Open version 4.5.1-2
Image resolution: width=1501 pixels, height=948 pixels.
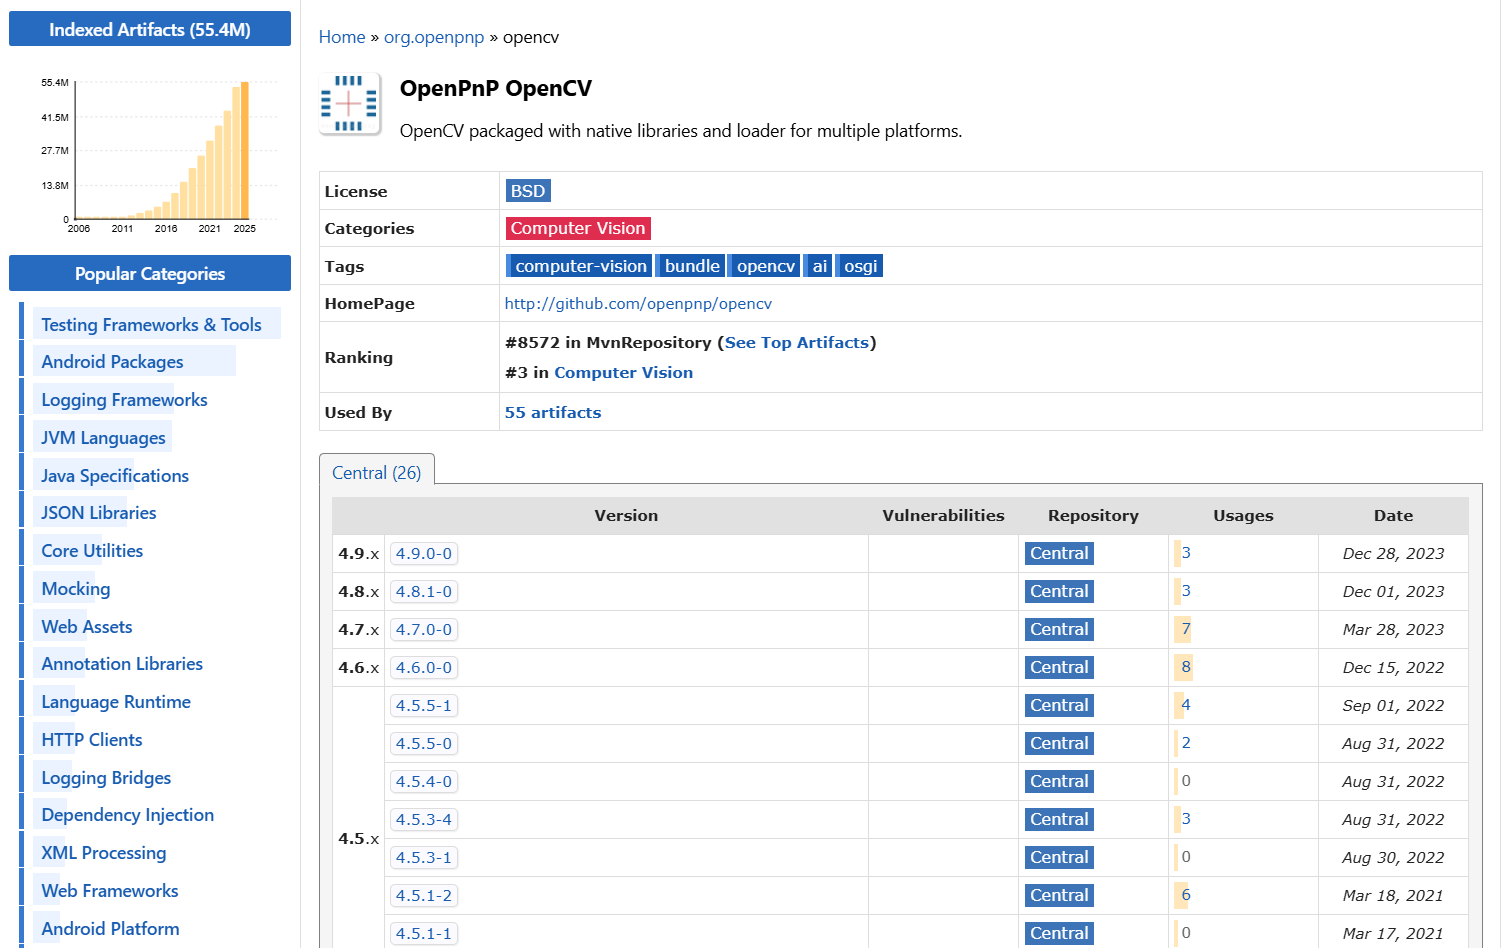[424, 895]
